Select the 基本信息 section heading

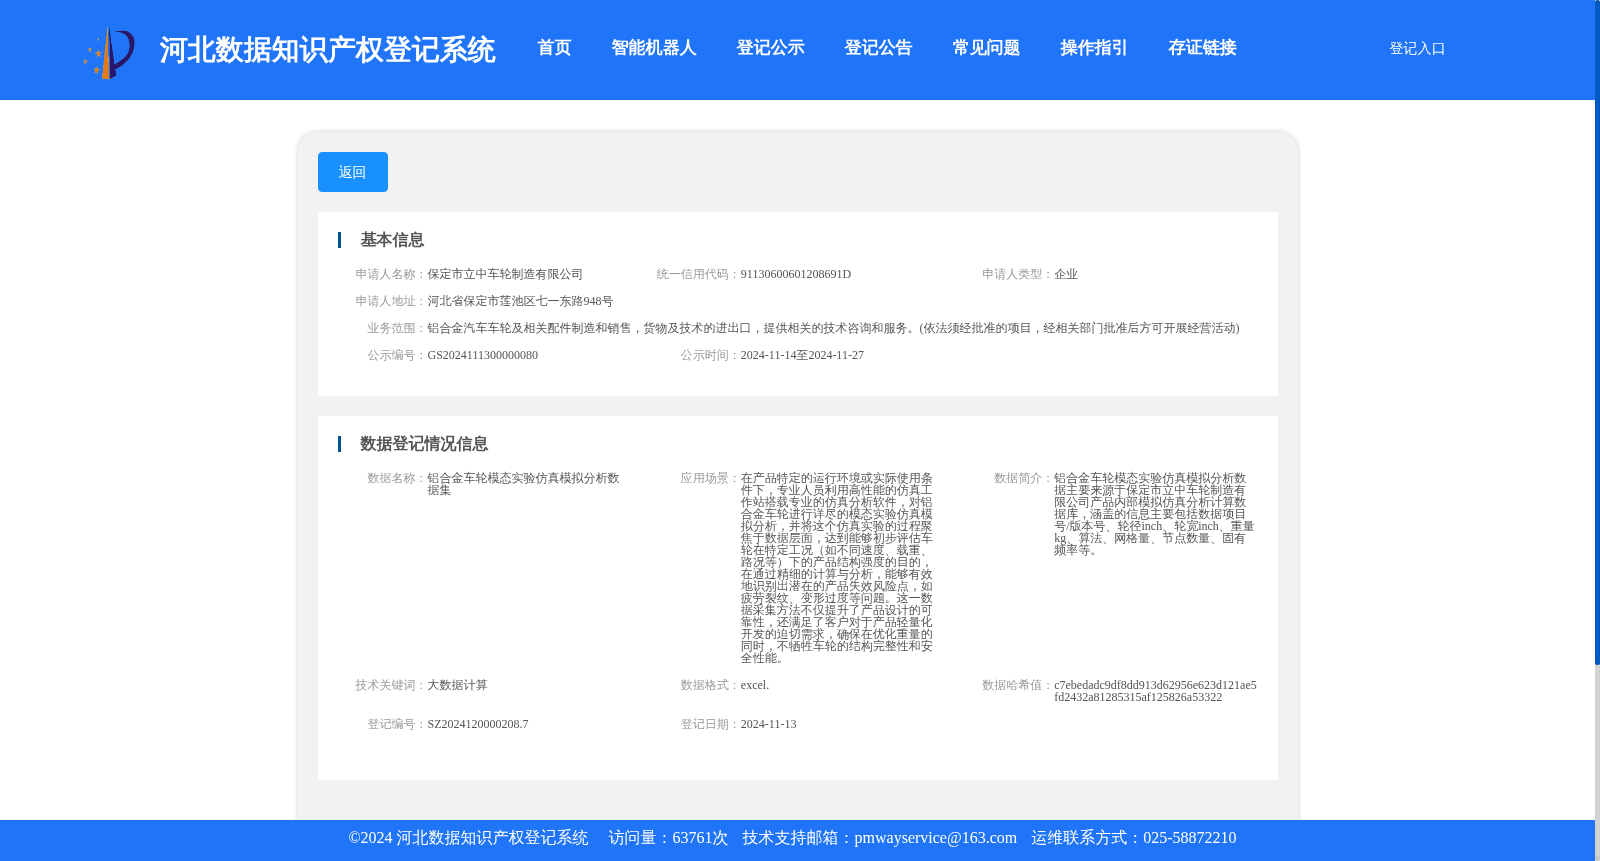(x=392, y=240)
